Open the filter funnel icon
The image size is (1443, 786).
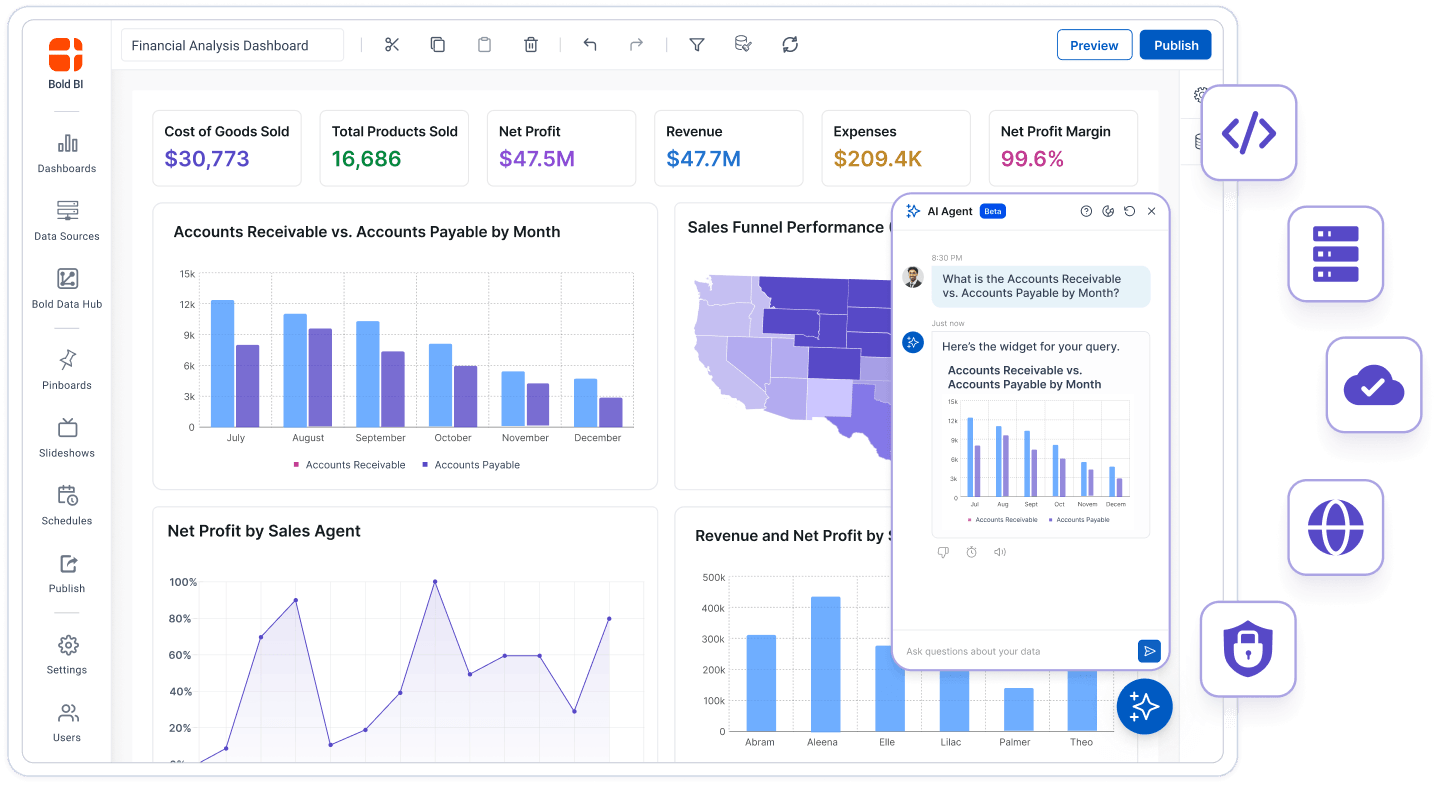697,44
